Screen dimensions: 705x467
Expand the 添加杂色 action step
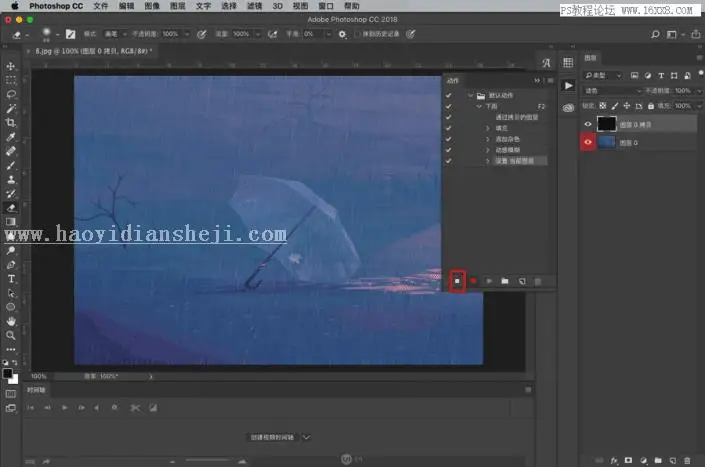click(x=488, y=139)
